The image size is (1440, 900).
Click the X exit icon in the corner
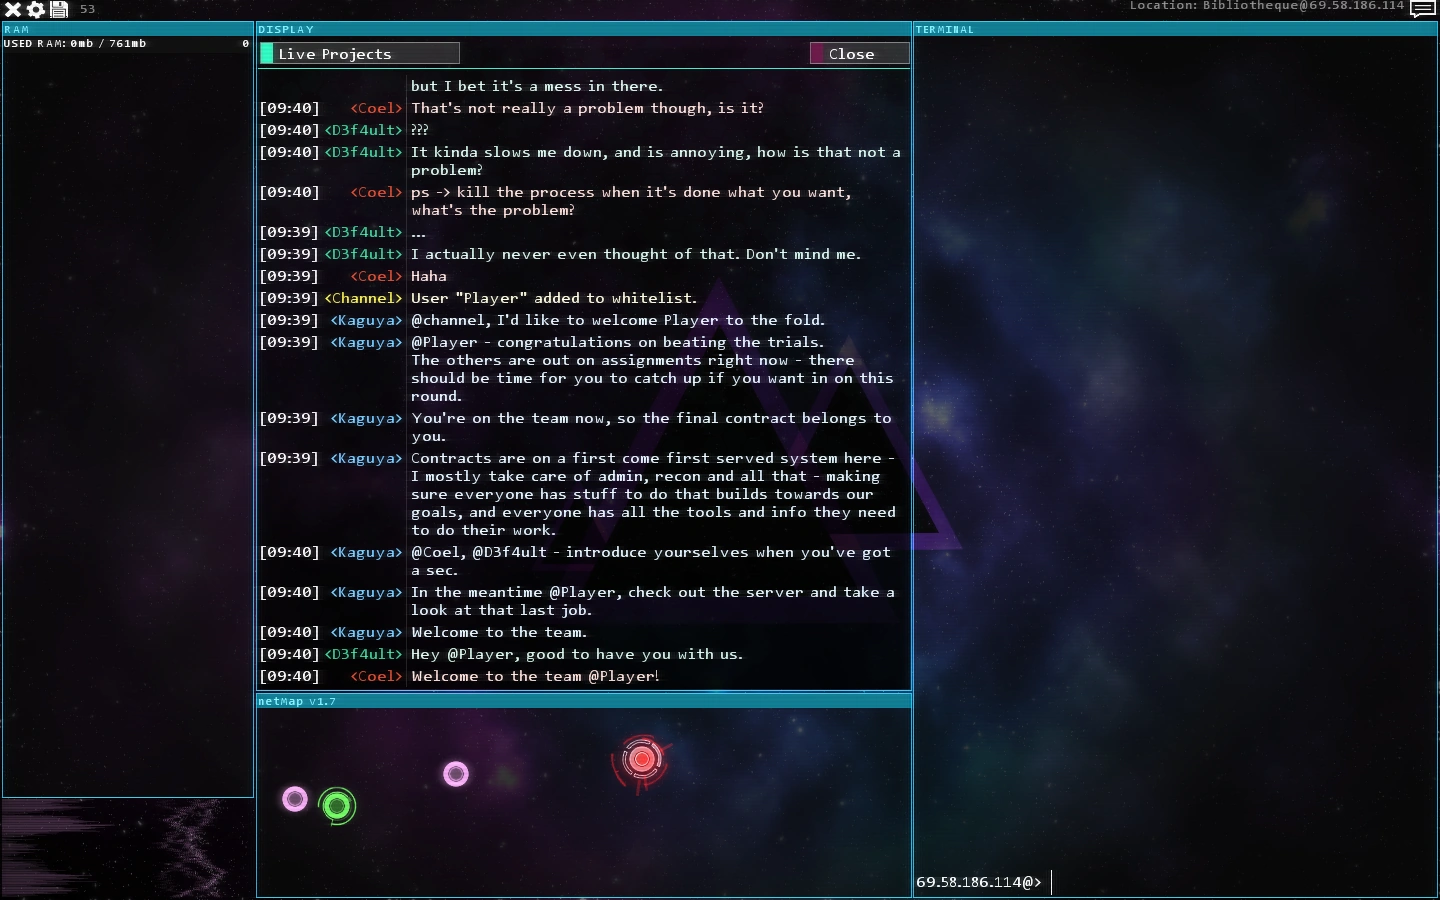pyautogui.click(x=11, y=10)
